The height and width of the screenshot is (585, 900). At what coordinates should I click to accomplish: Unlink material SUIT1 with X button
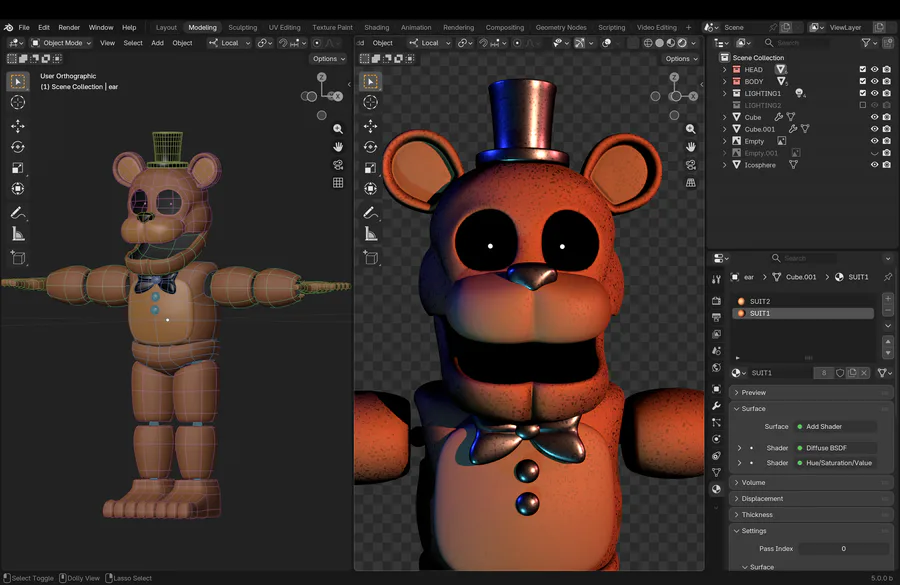pyautogui.click(x=864, y=373)
